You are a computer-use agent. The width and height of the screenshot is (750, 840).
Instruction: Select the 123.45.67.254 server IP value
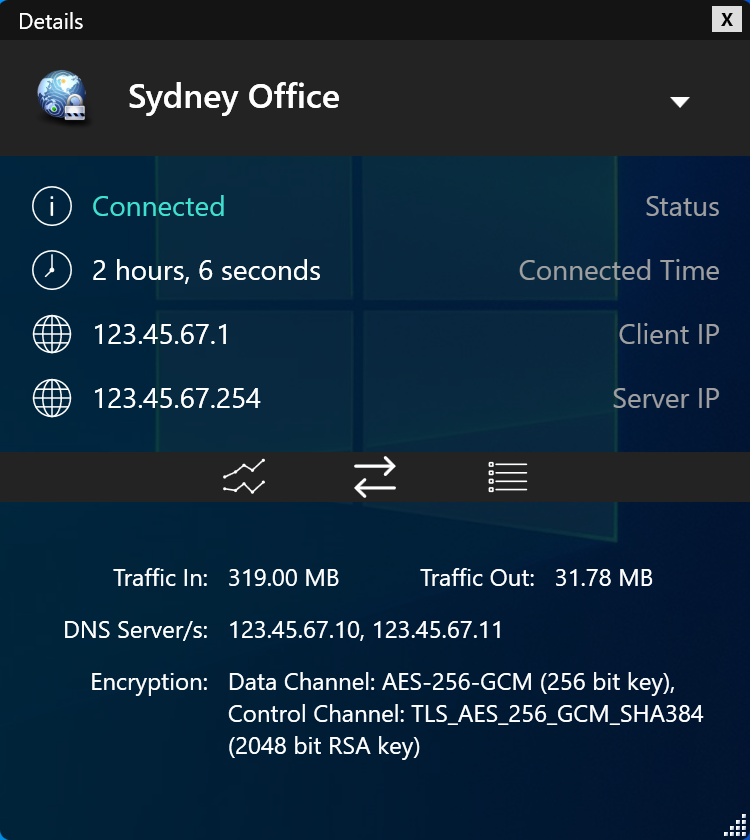[176, 399]
